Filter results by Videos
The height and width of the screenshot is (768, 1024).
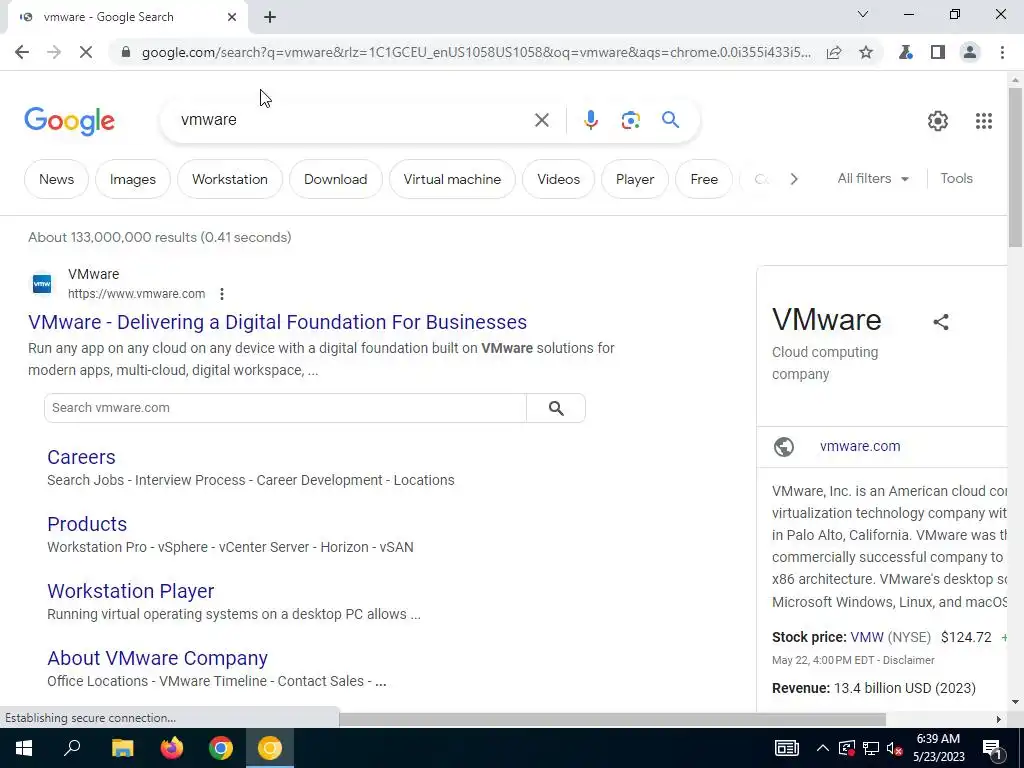pyautogui.click(x=558, y=179)
